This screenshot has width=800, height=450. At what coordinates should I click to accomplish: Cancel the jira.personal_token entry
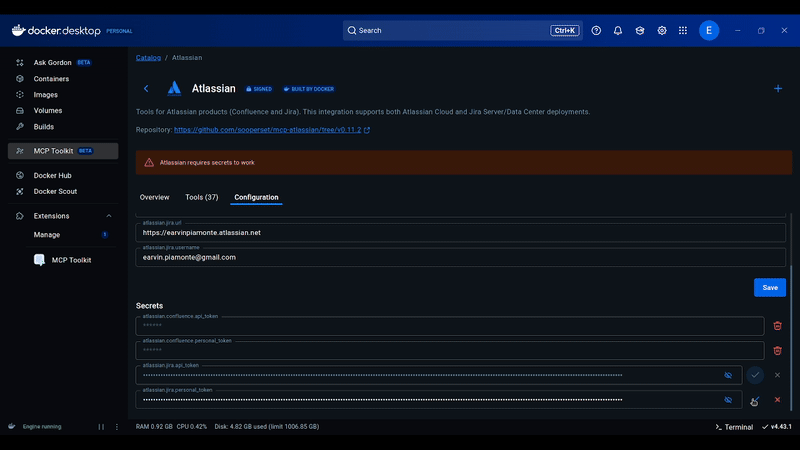pyautogui.click(x=778, y=400)
